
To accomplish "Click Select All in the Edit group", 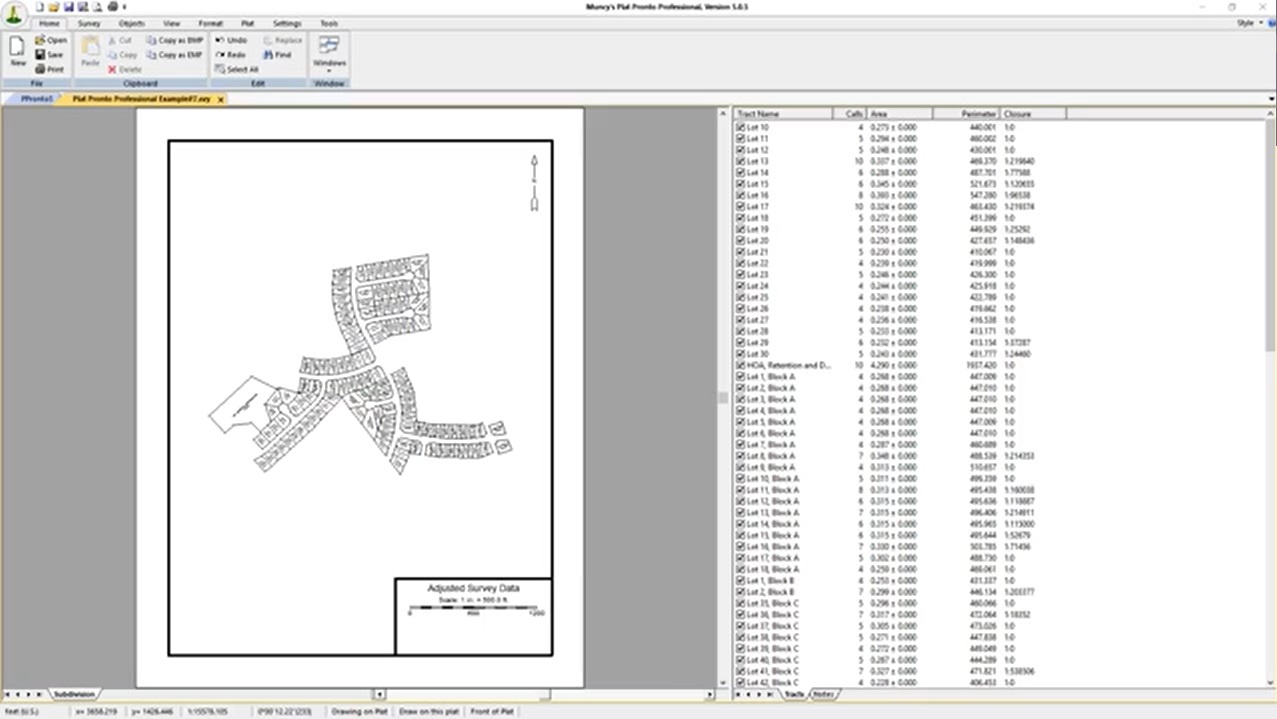I will [236, 70].
